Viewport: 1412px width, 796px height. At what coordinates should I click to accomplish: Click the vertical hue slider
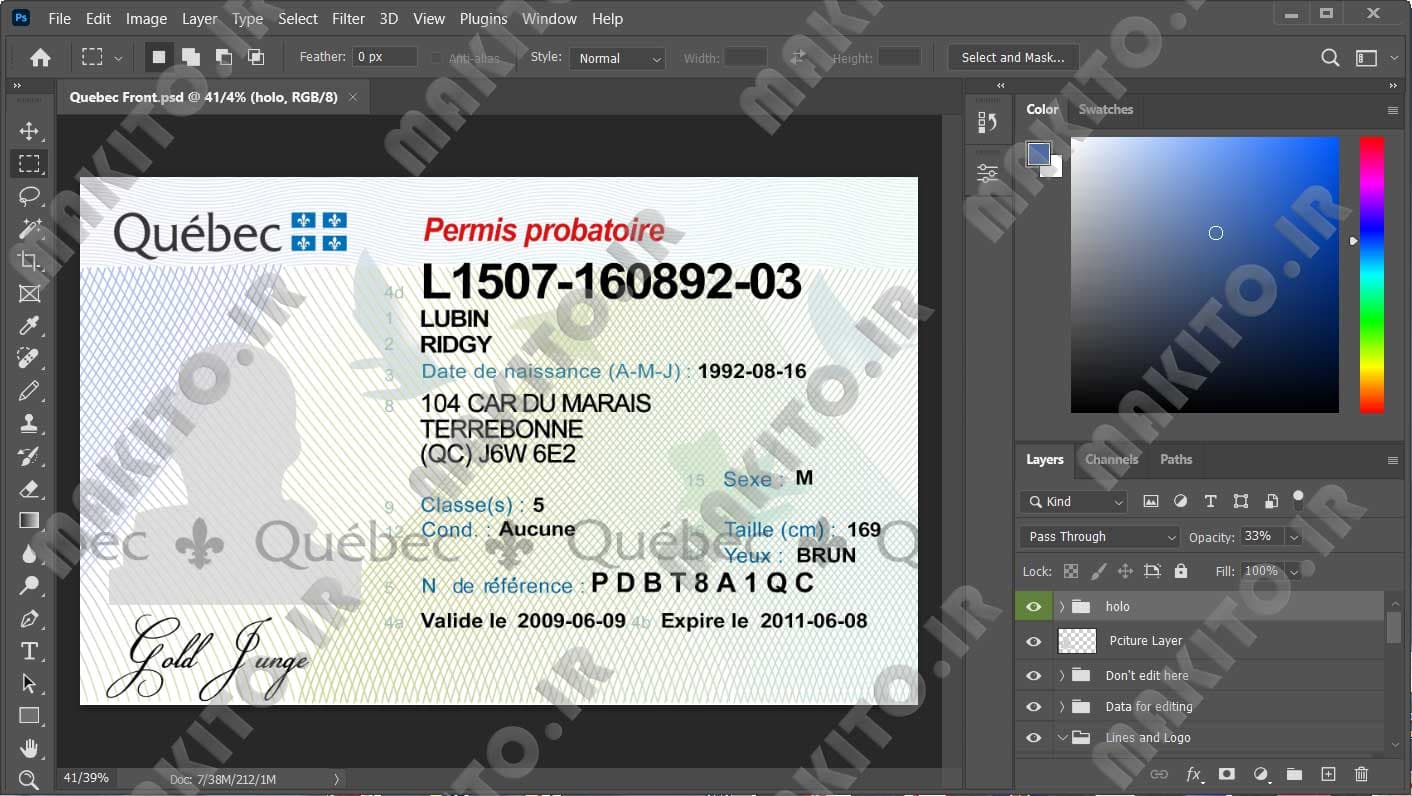(x=1372, y=274)
